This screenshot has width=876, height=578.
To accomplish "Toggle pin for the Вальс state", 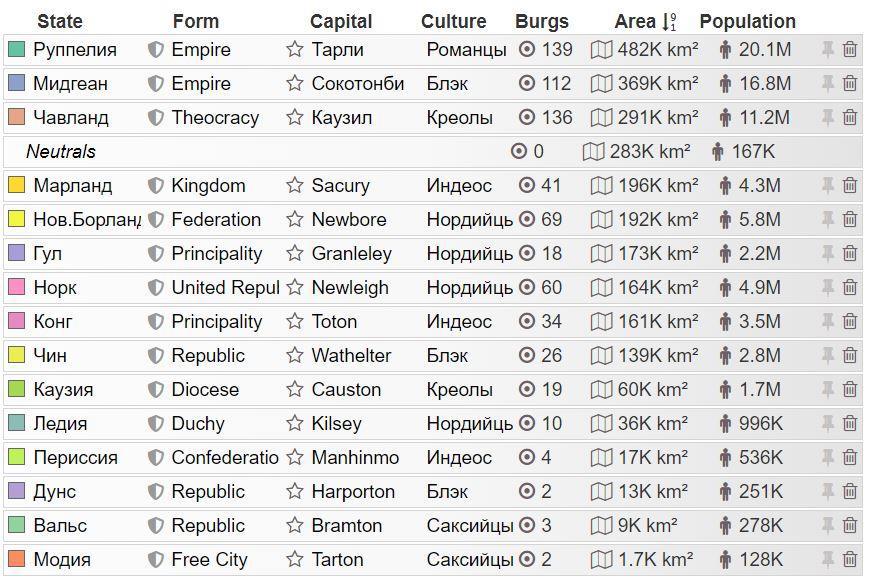I will point(827,525).
